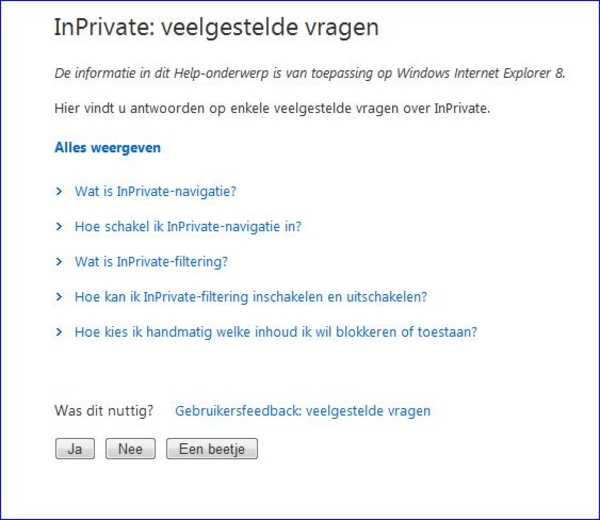600x520 pixels.
Task: Click the 'Was dit nuttig?' label
Action: (x=104, y=411)
